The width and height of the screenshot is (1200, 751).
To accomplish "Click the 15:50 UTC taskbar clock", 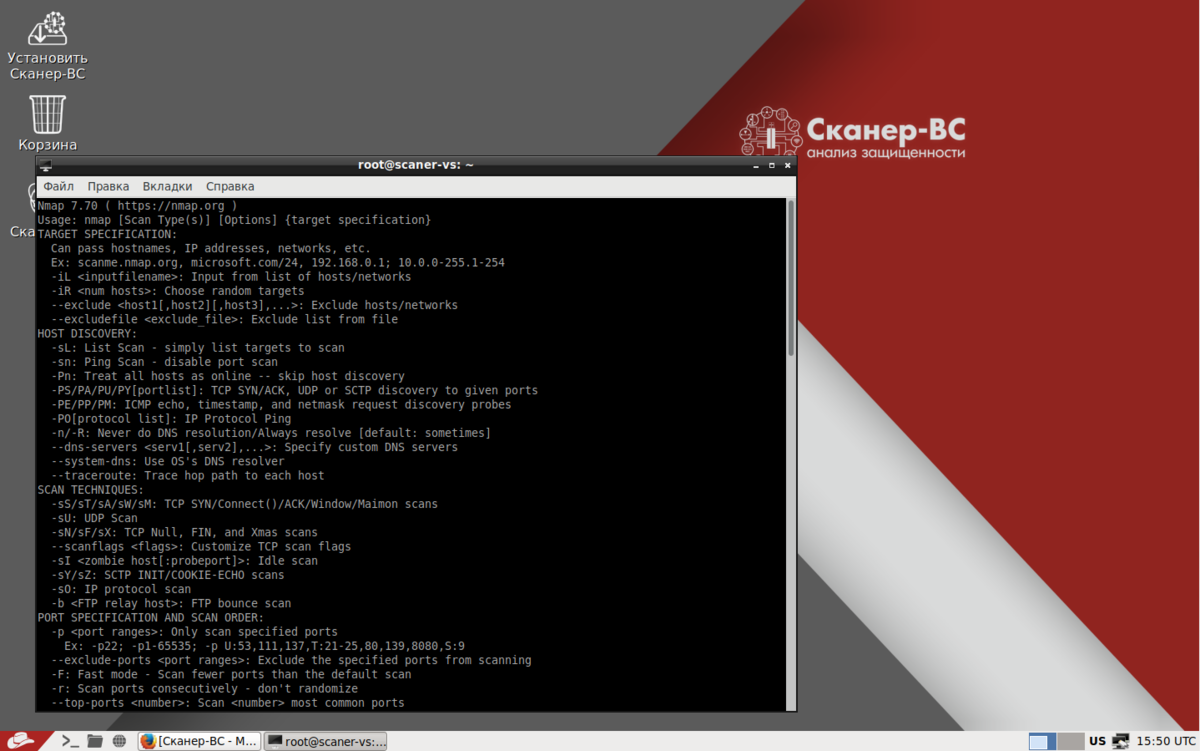I will (x=1165, y=741).
